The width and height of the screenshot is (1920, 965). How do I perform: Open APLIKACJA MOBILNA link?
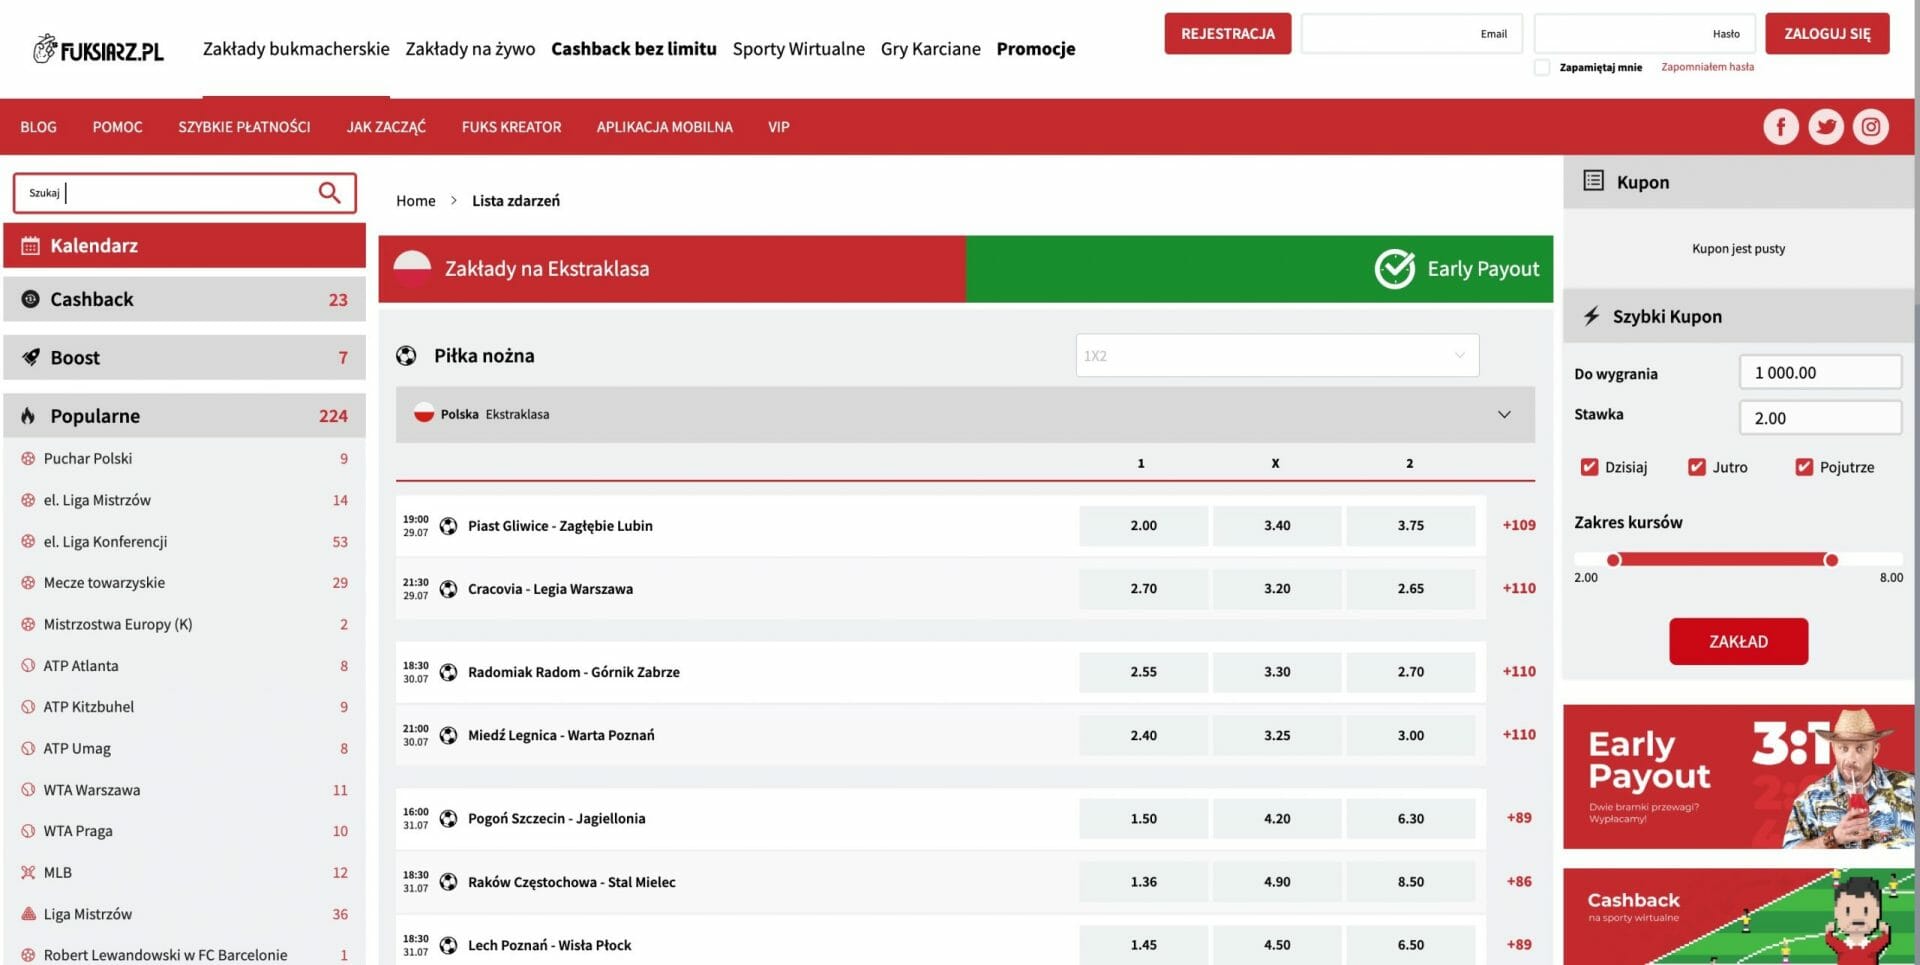point(664,127)
